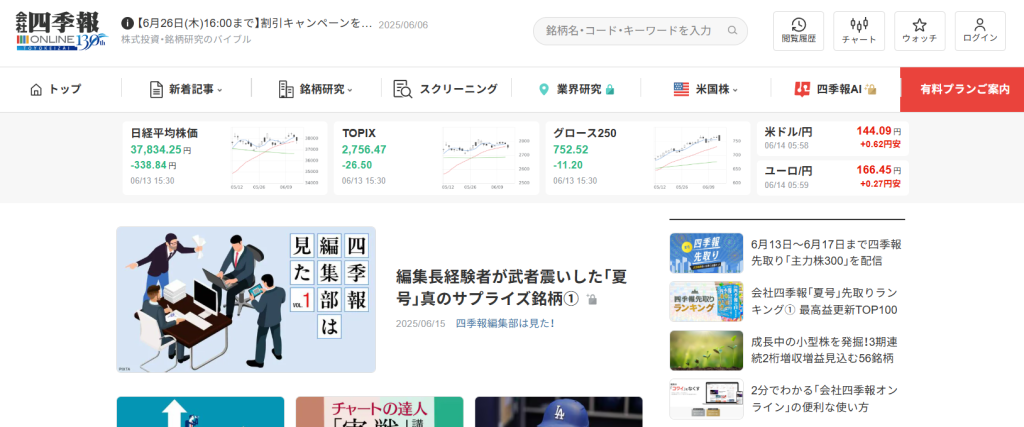Click the 銘柄名・コード search input field
Screen dimensions: 1024x427
[x=640, y=31]
